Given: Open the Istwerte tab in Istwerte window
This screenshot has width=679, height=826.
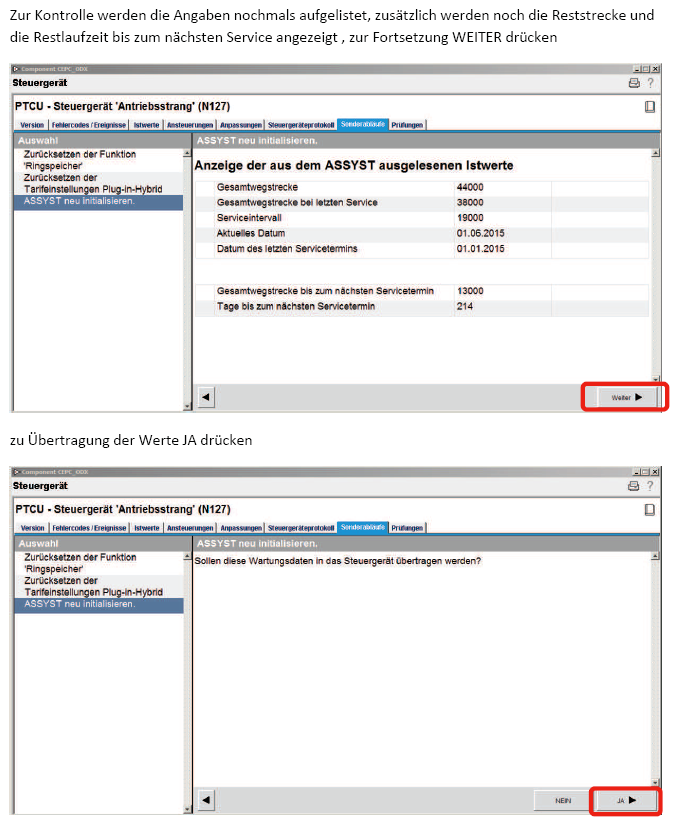Looking at the screenshot, I should coord(146,125).
